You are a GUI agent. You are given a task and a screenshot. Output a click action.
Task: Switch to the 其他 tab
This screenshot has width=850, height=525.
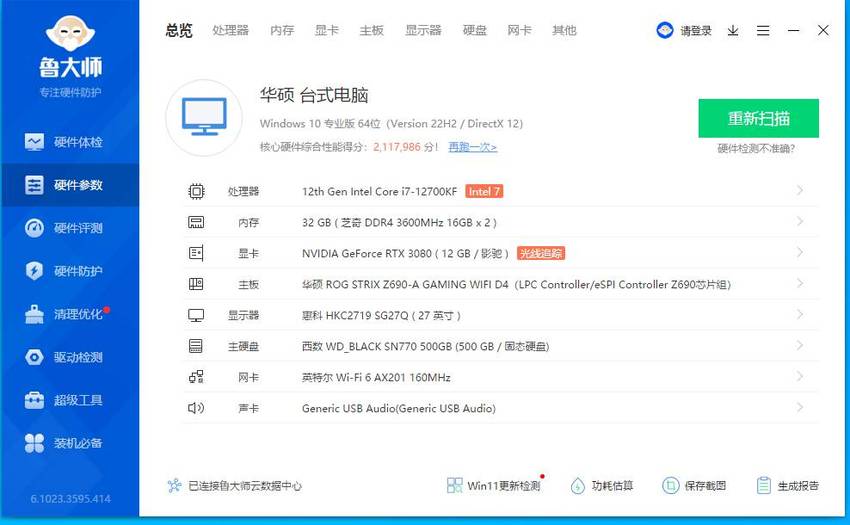coord(564,30)
